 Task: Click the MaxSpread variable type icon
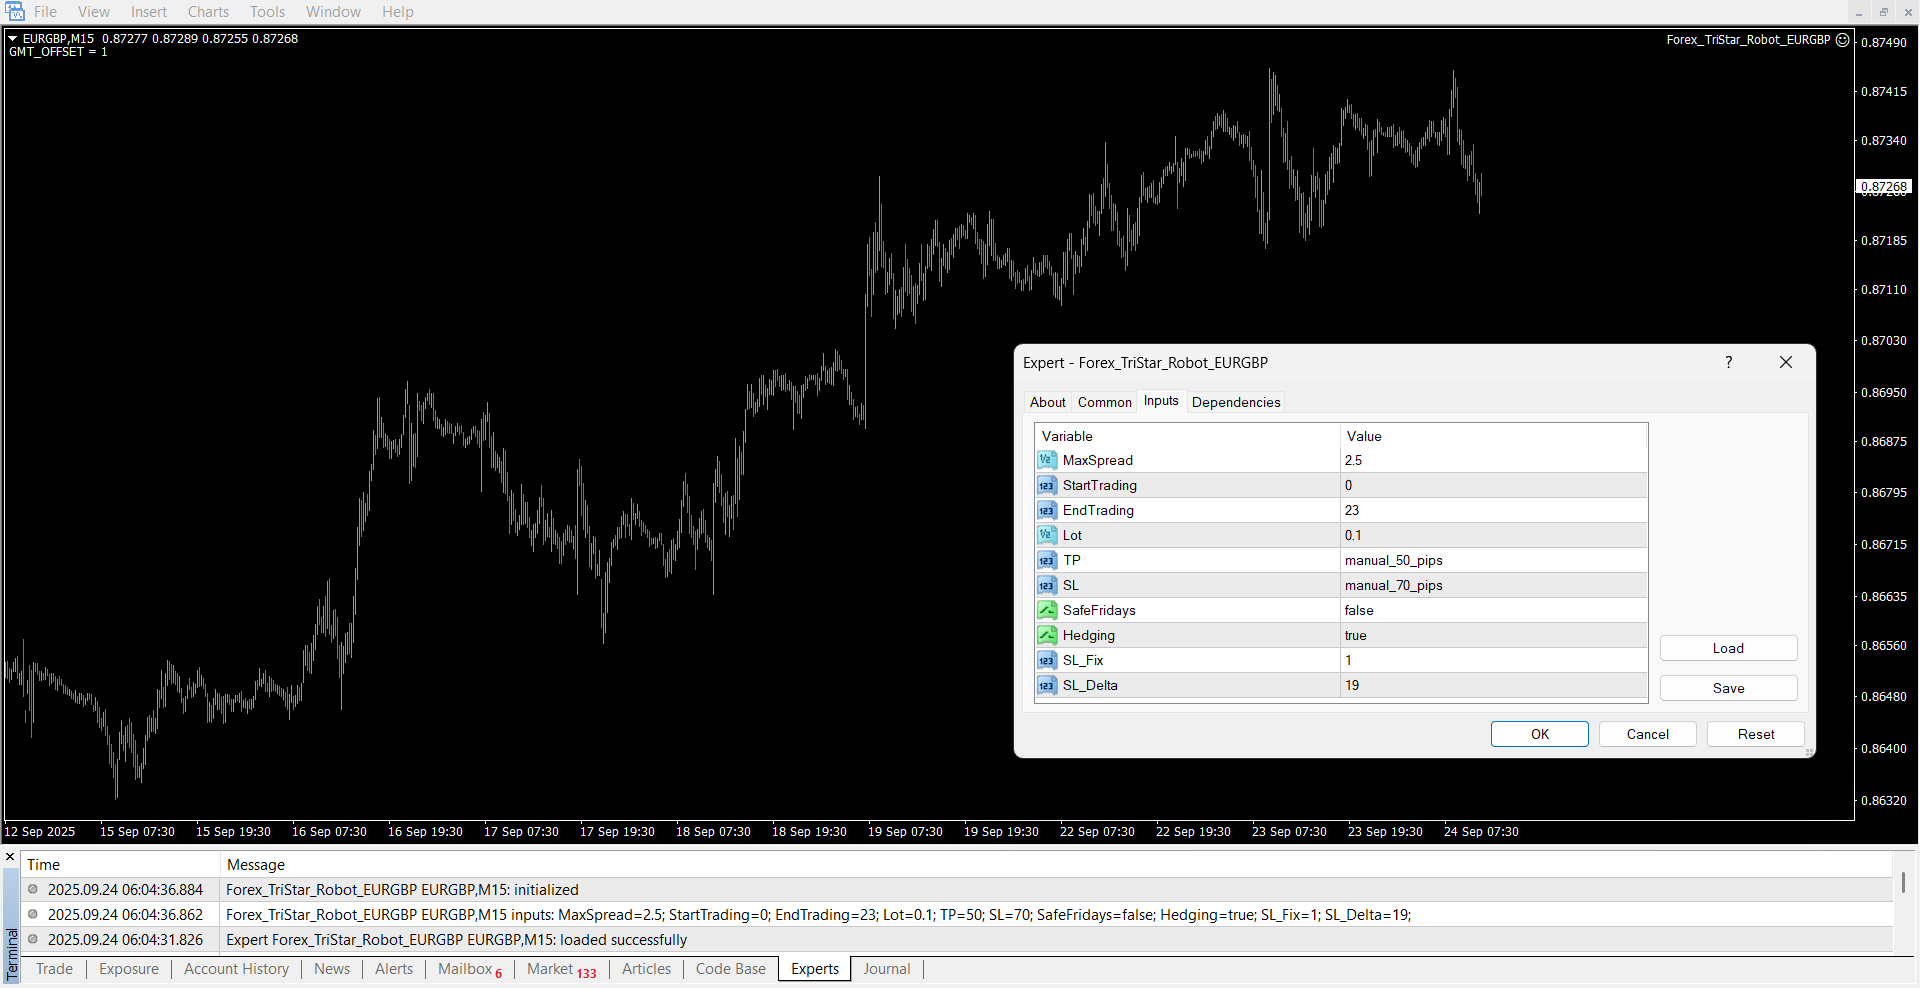[x=1046, y=460]
